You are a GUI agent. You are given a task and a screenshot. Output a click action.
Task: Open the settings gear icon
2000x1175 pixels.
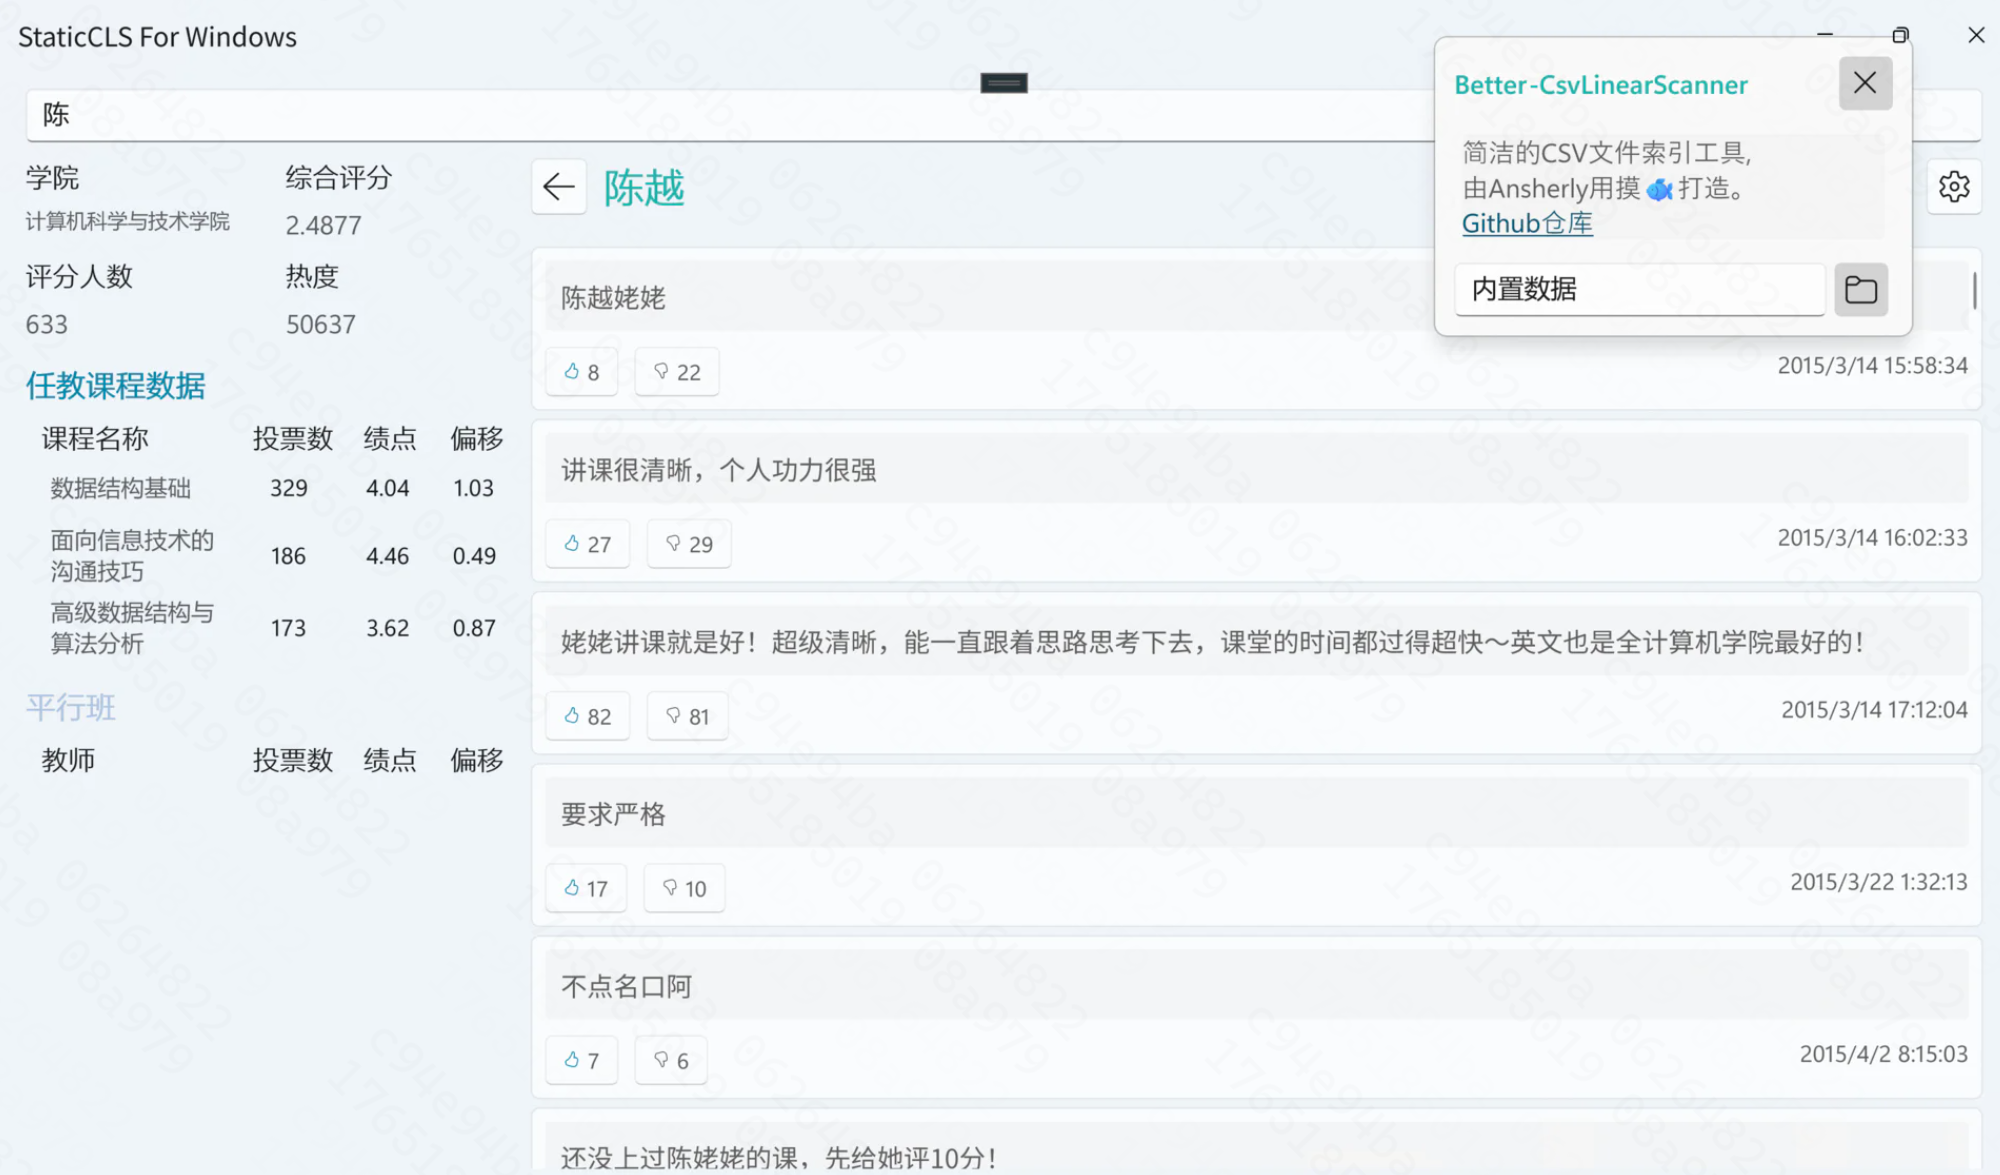click(1953, 187)
